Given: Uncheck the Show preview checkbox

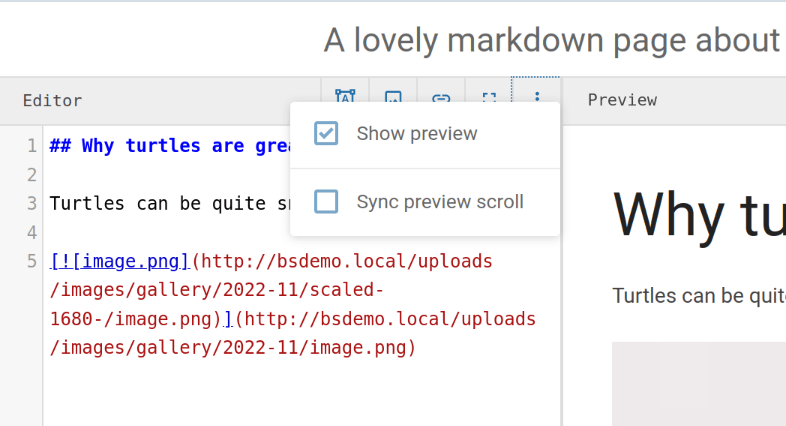Looking at the screenshot, I should (326, 133).
